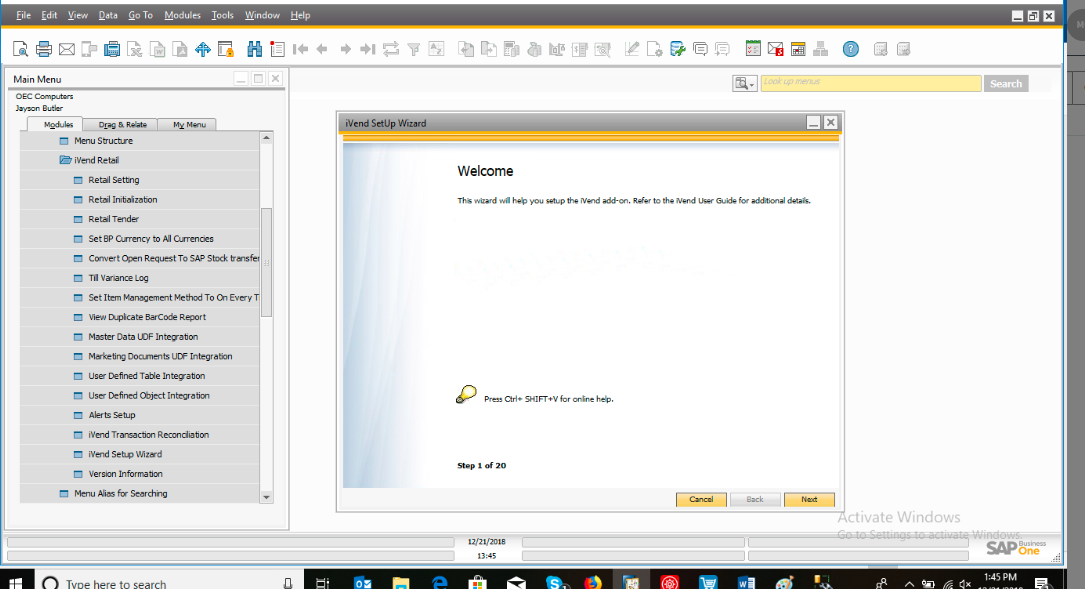Click the Messages/Alerts speech bubble icon
The height and width of the screenshot is (589, 1085).
pyautogui.click(x=700, y=49)
